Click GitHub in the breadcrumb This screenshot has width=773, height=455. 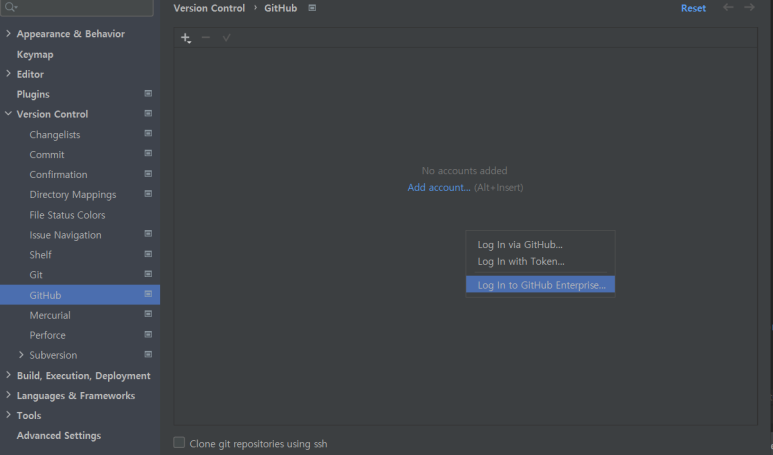[x=281, y=8]
